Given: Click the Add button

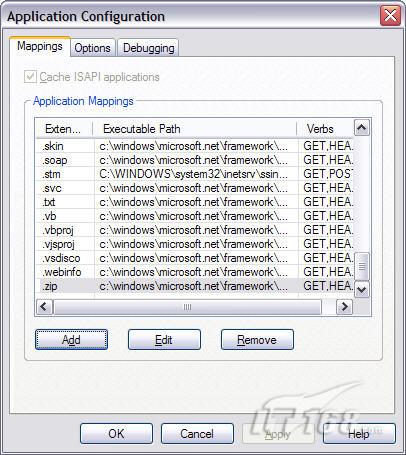Looking at the screenshot, I should (71, 340).
